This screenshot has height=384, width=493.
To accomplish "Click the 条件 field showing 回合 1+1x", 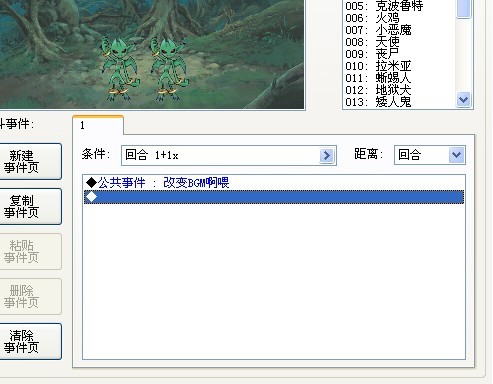I will 229,155.
